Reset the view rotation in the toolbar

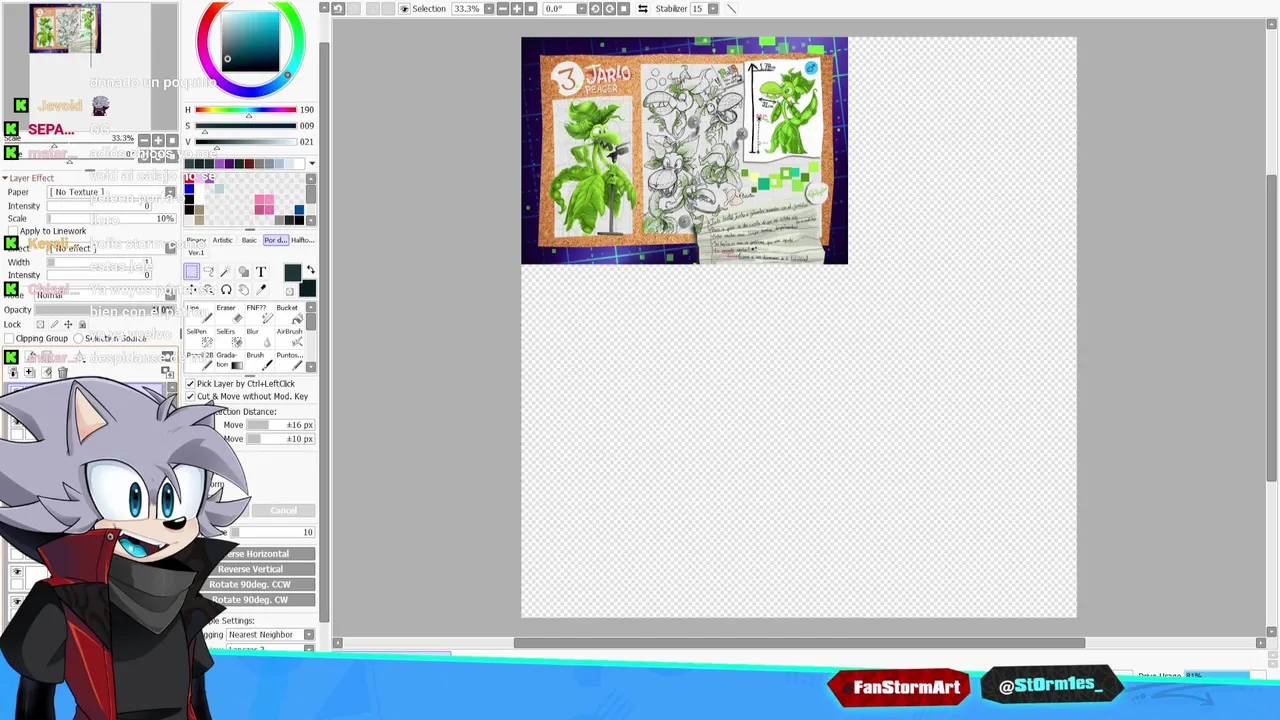(624, 8)
